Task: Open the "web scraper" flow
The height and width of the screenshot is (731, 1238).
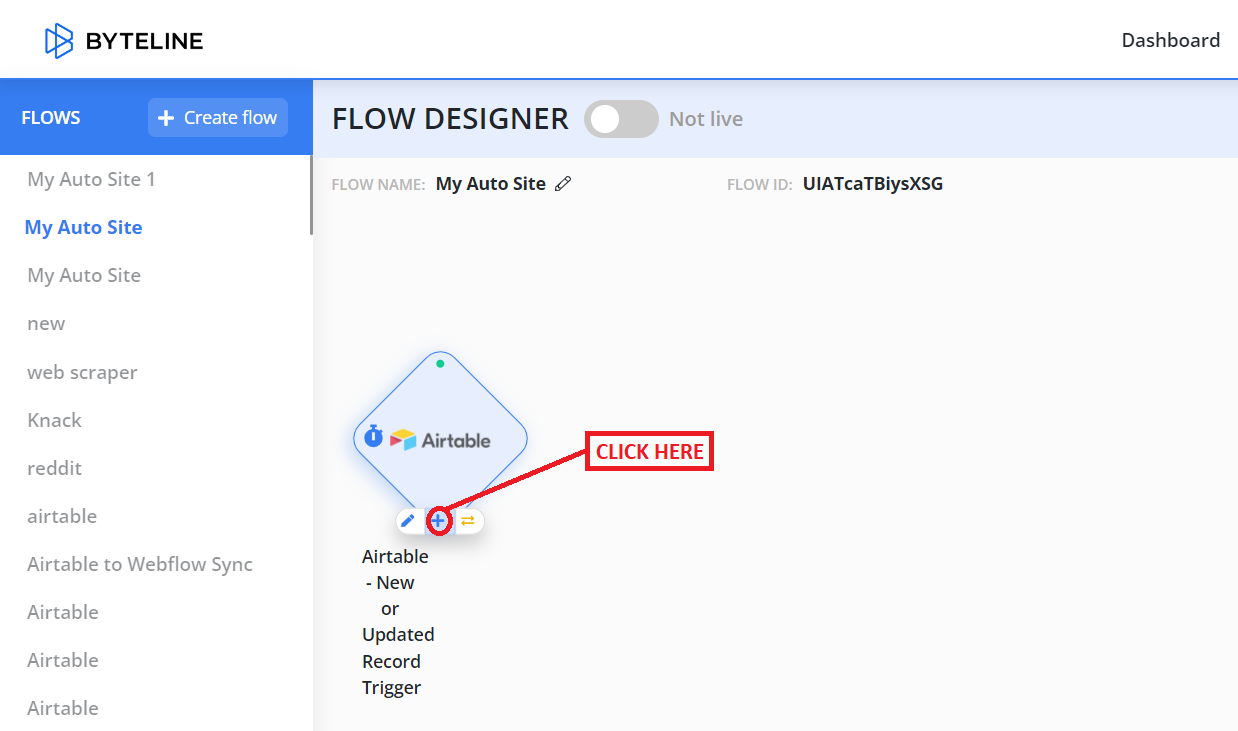Action: click(x=82, y=372)
